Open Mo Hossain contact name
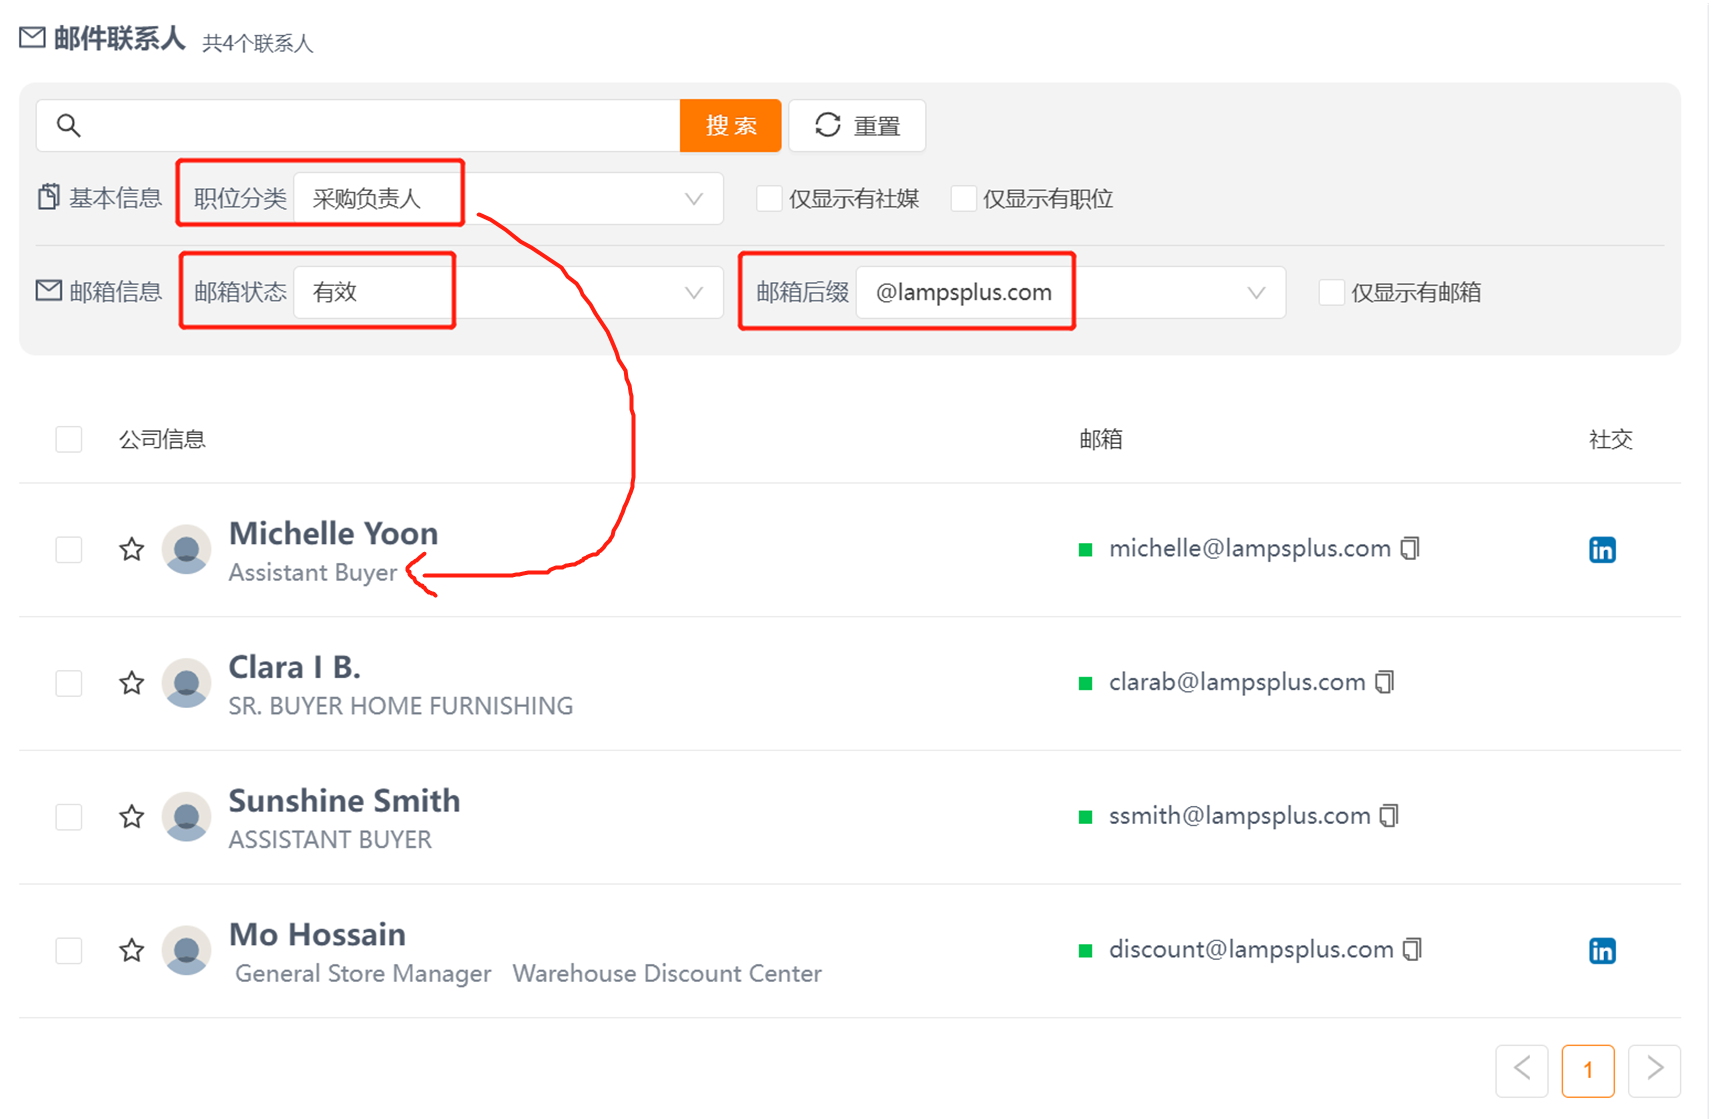 (317, 935)
